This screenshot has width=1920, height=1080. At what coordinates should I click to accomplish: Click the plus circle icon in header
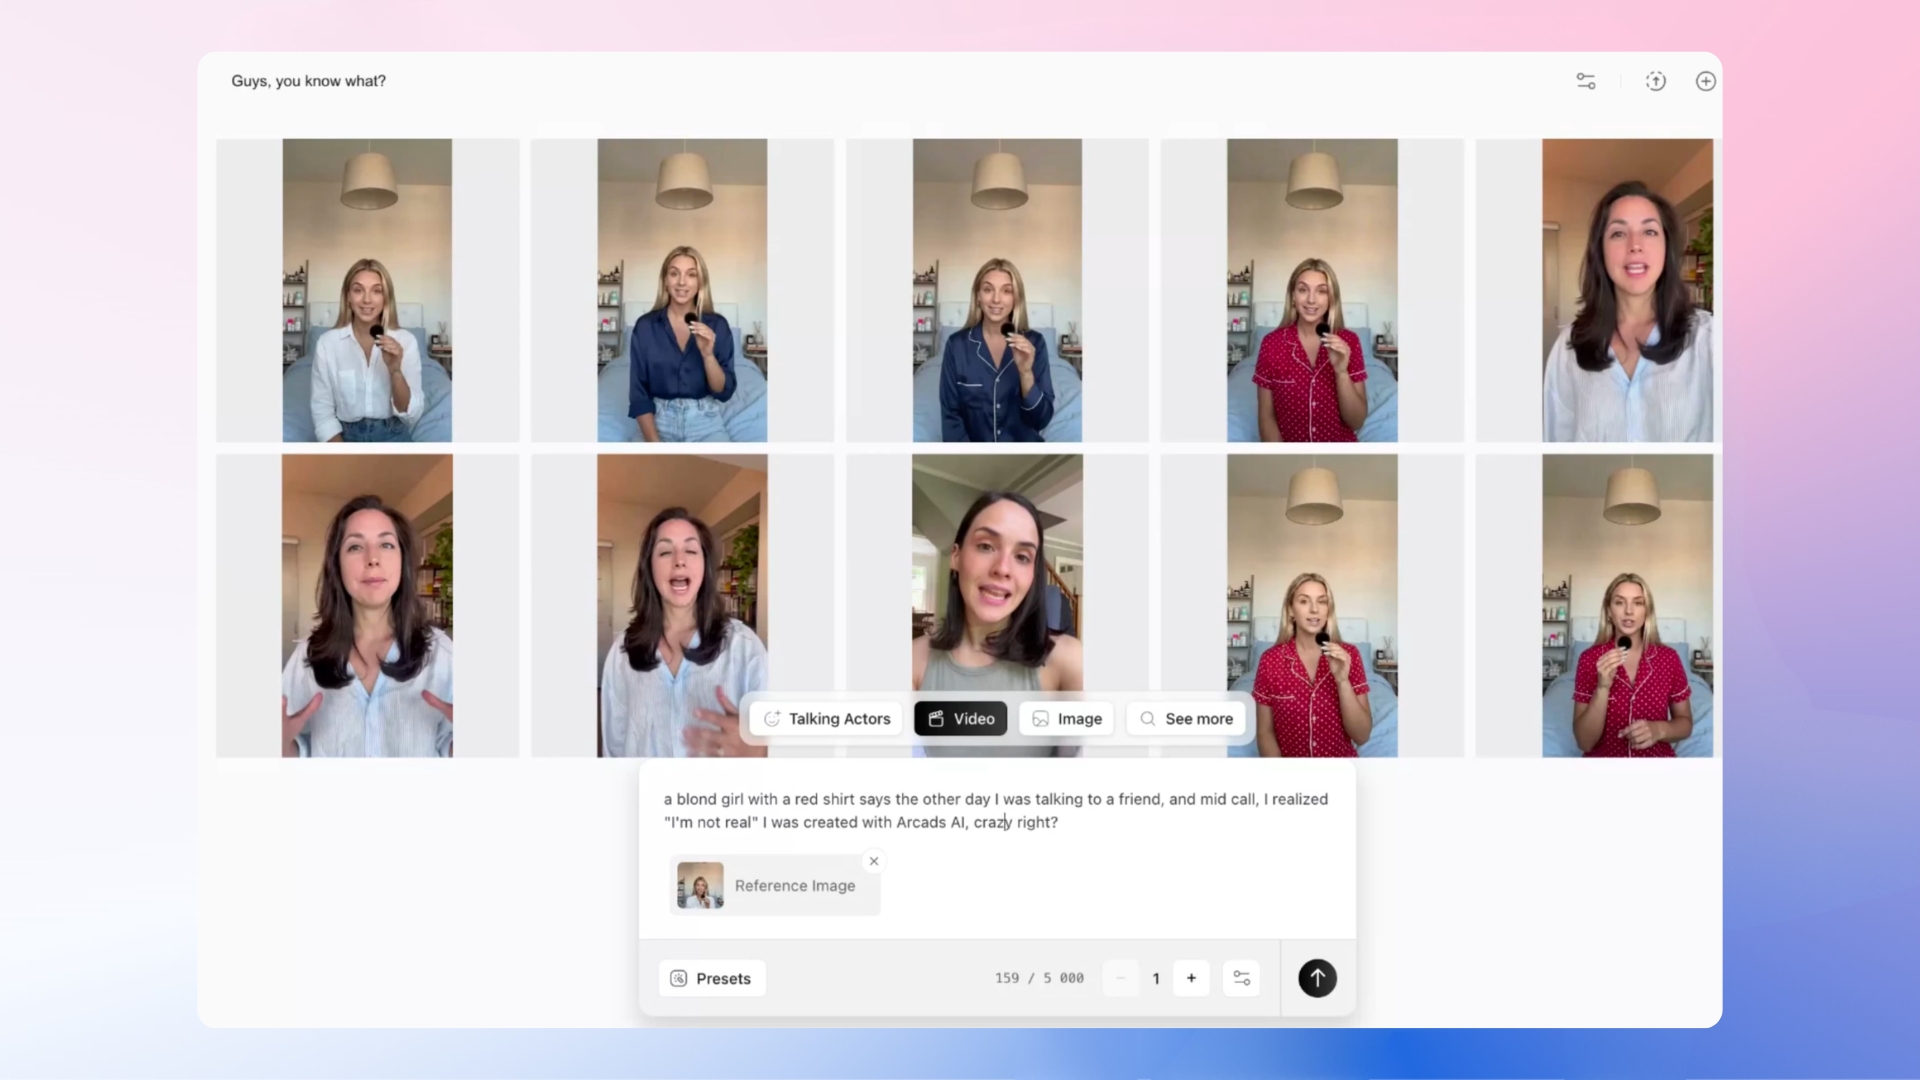click(1706, 81)
